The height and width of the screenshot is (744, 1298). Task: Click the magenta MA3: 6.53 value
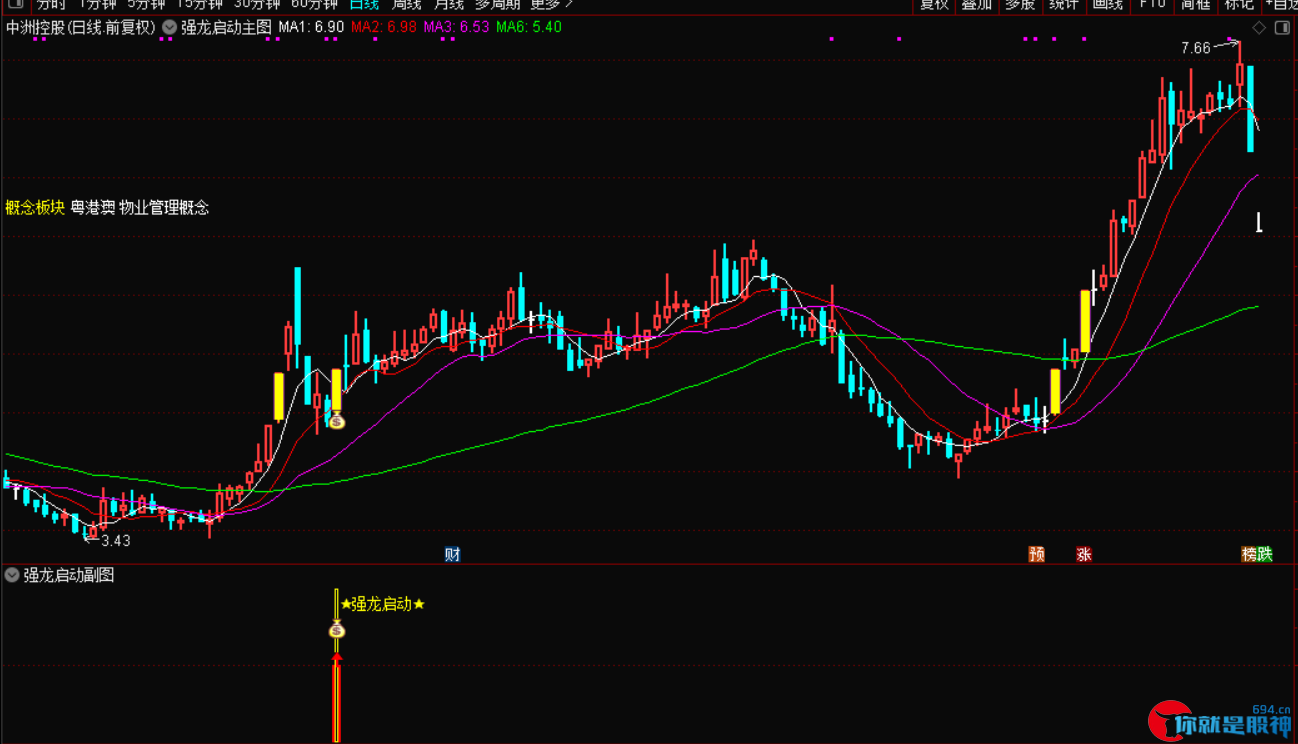pyautogui.click(x=456, y=27)
